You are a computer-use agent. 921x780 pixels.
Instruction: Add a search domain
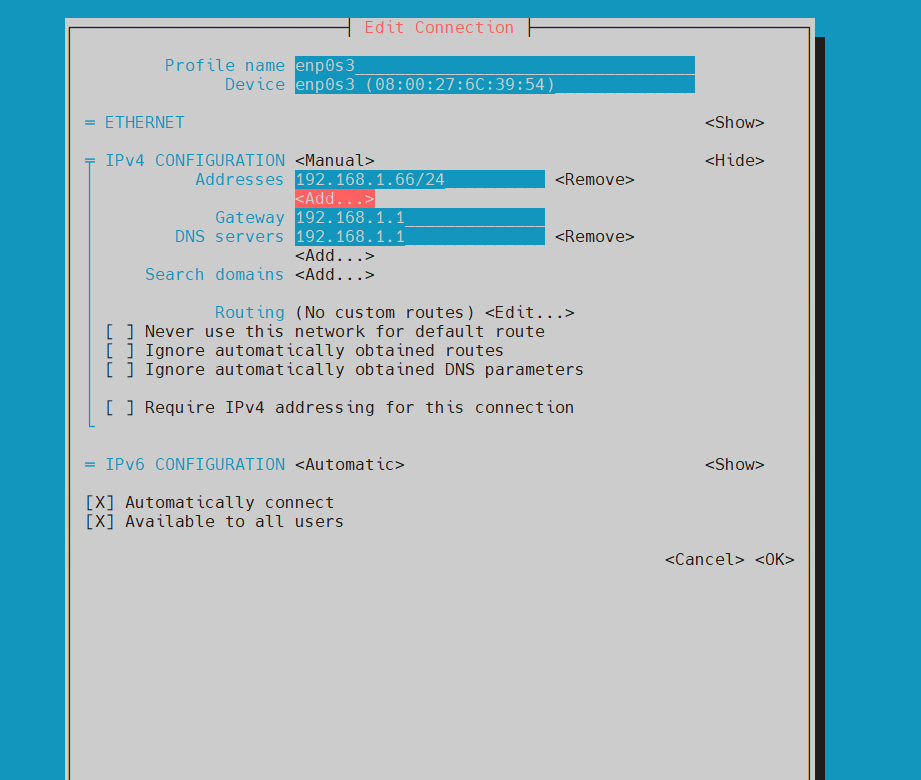(x=334, y=275)
